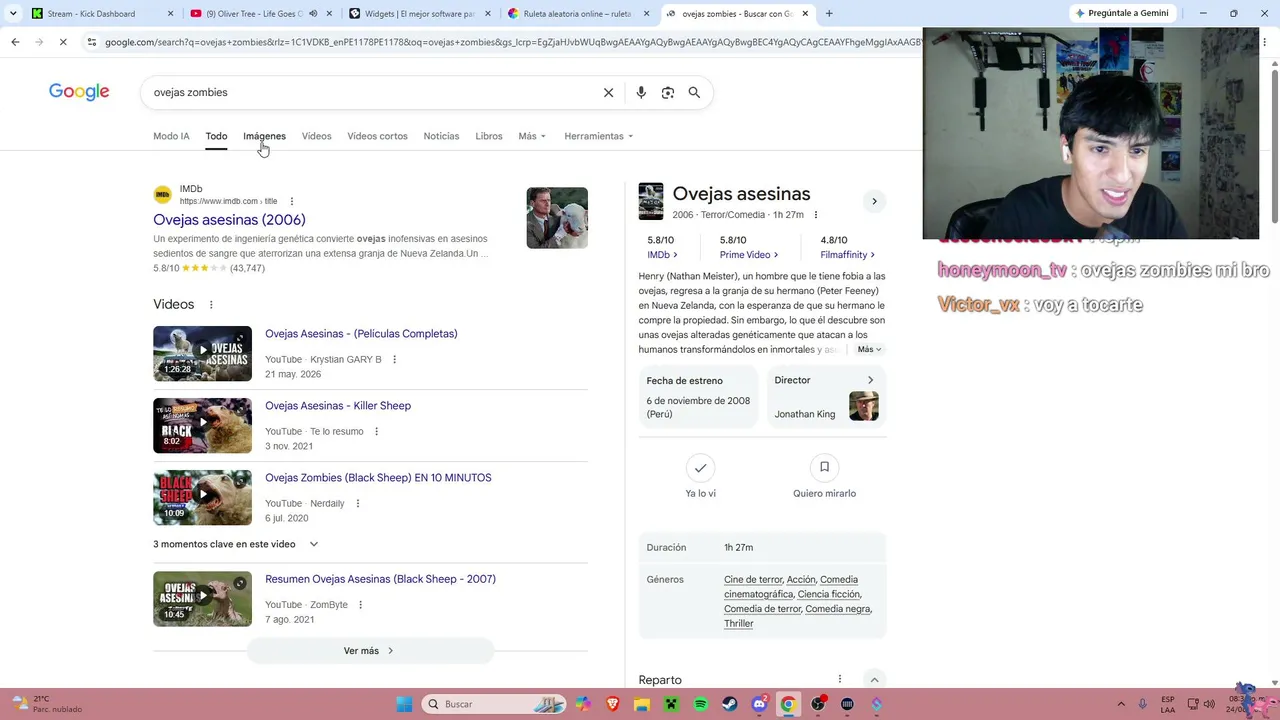
Task: Show hidden system tray icons
Action: tap(1121, 704)
